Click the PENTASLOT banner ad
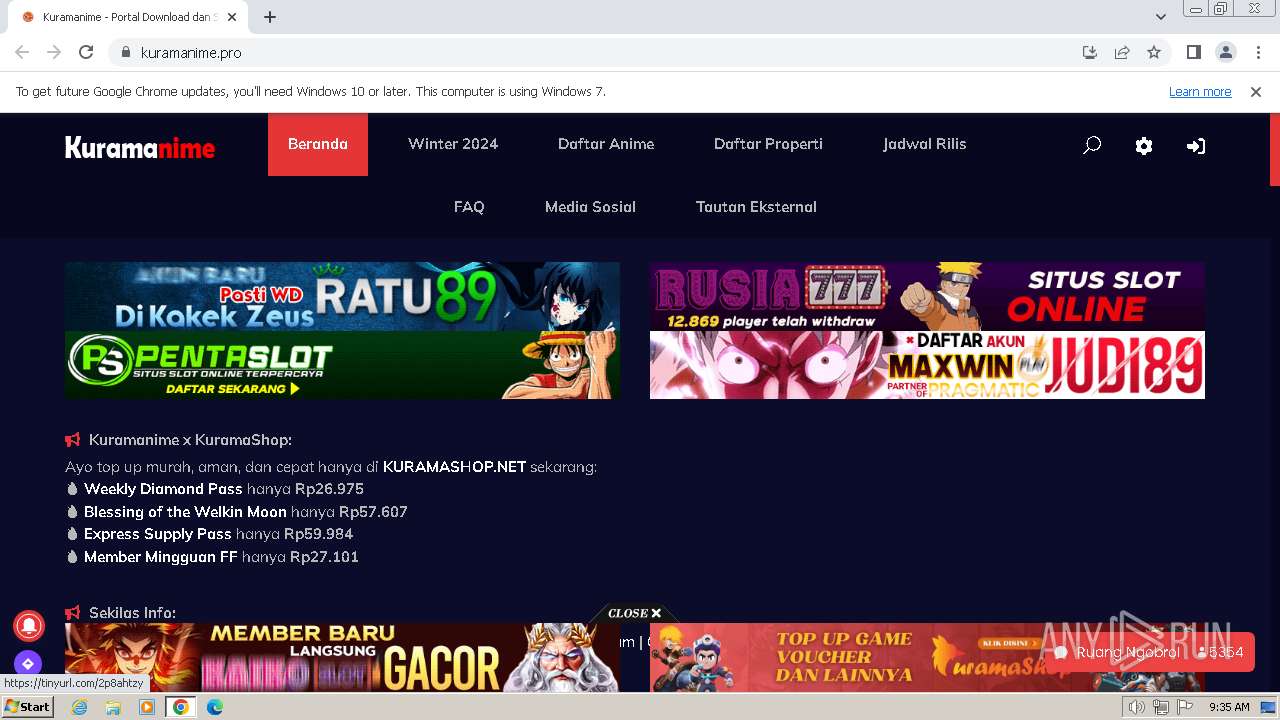This screenshot has width=1280, height=720. point(342,365)
